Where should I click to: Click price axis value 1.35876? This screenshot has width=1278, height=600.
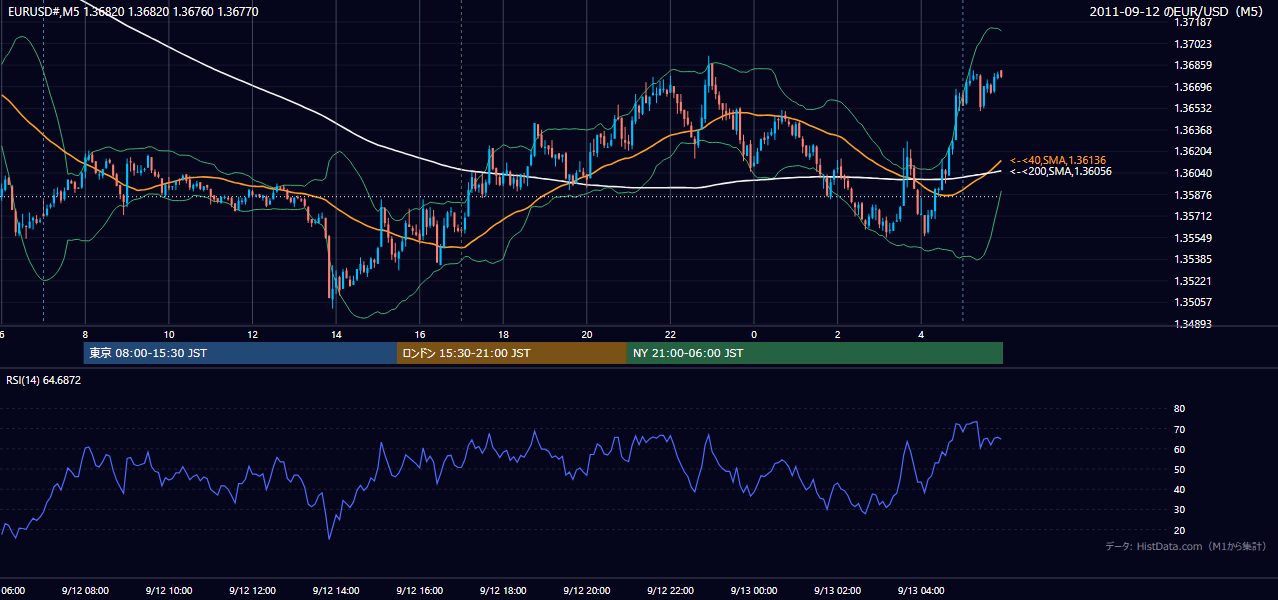tap(1194, 195)
